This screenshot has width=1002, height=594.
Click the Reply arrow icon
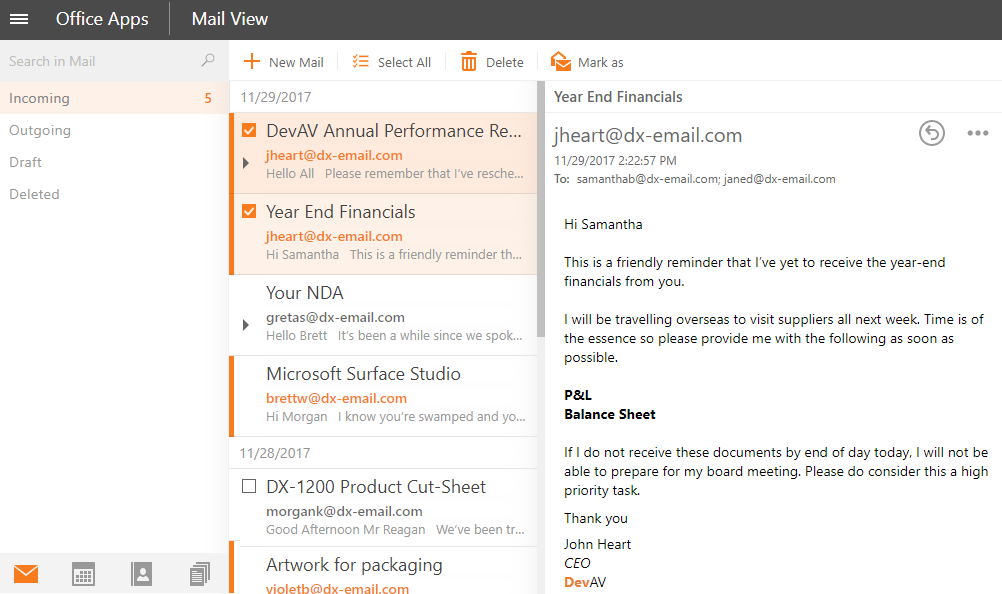[931, 133]
